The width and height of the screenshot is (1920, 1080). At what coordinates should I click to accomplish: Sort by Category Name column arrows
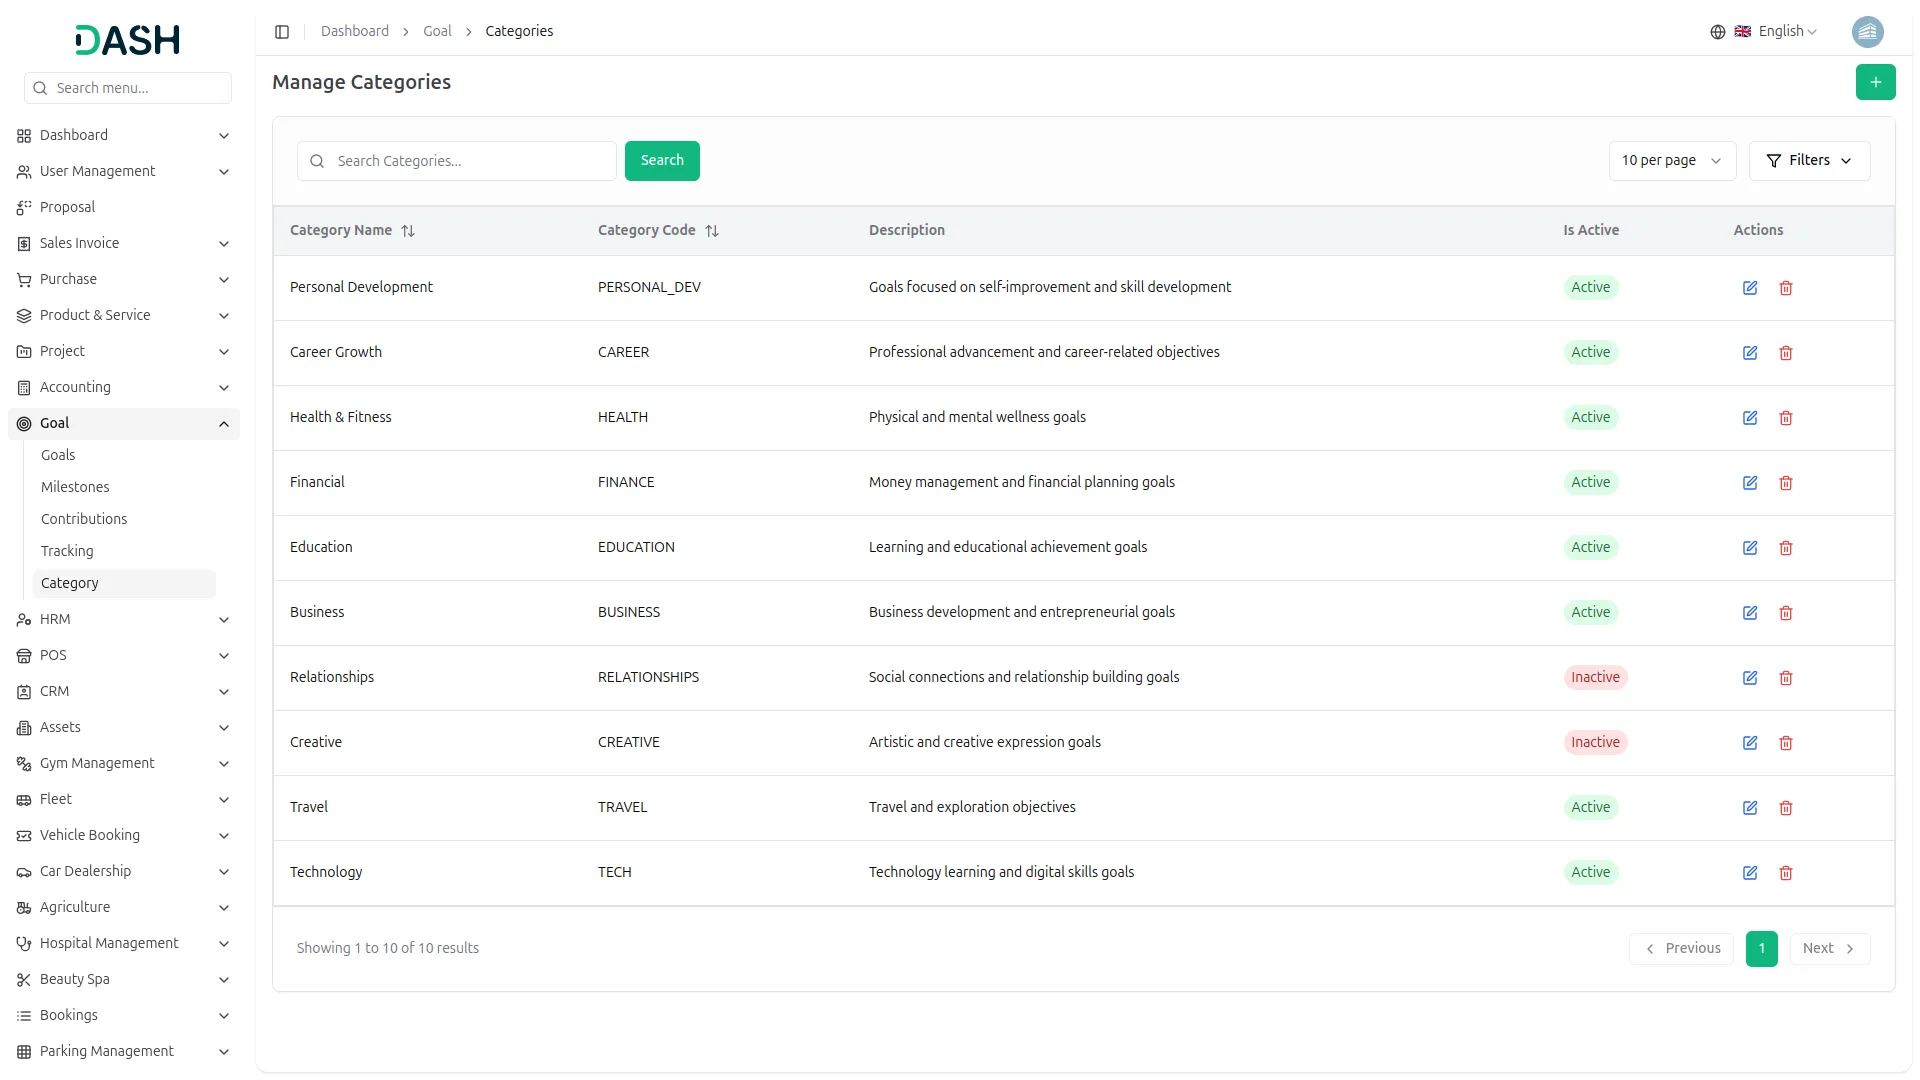click(408, 231)
